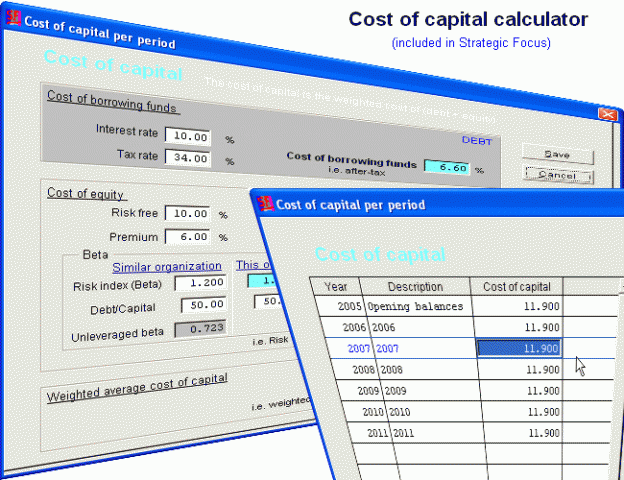Click the 2011 cost of capital cell
The image size is (624, 480).
tap(518, 433)
